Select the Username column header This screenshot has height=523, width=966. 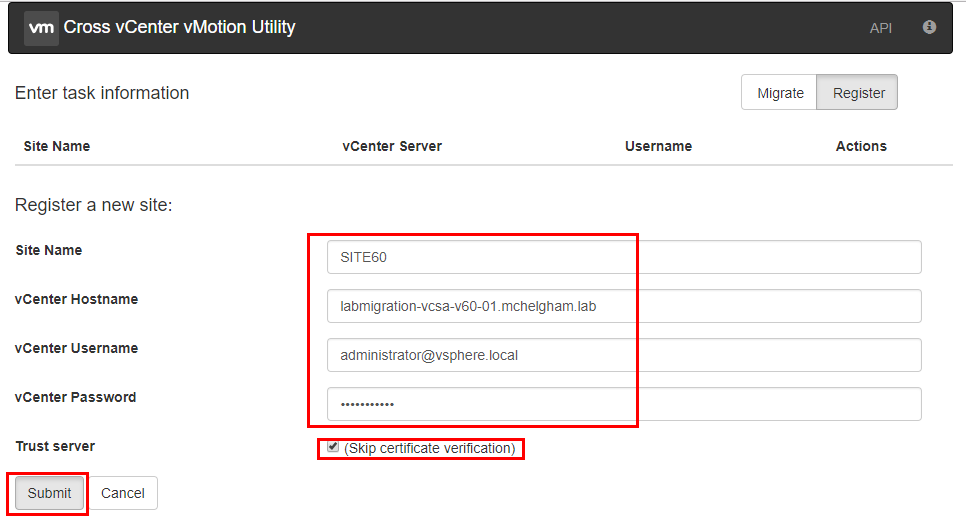click(x=658, y=146)
